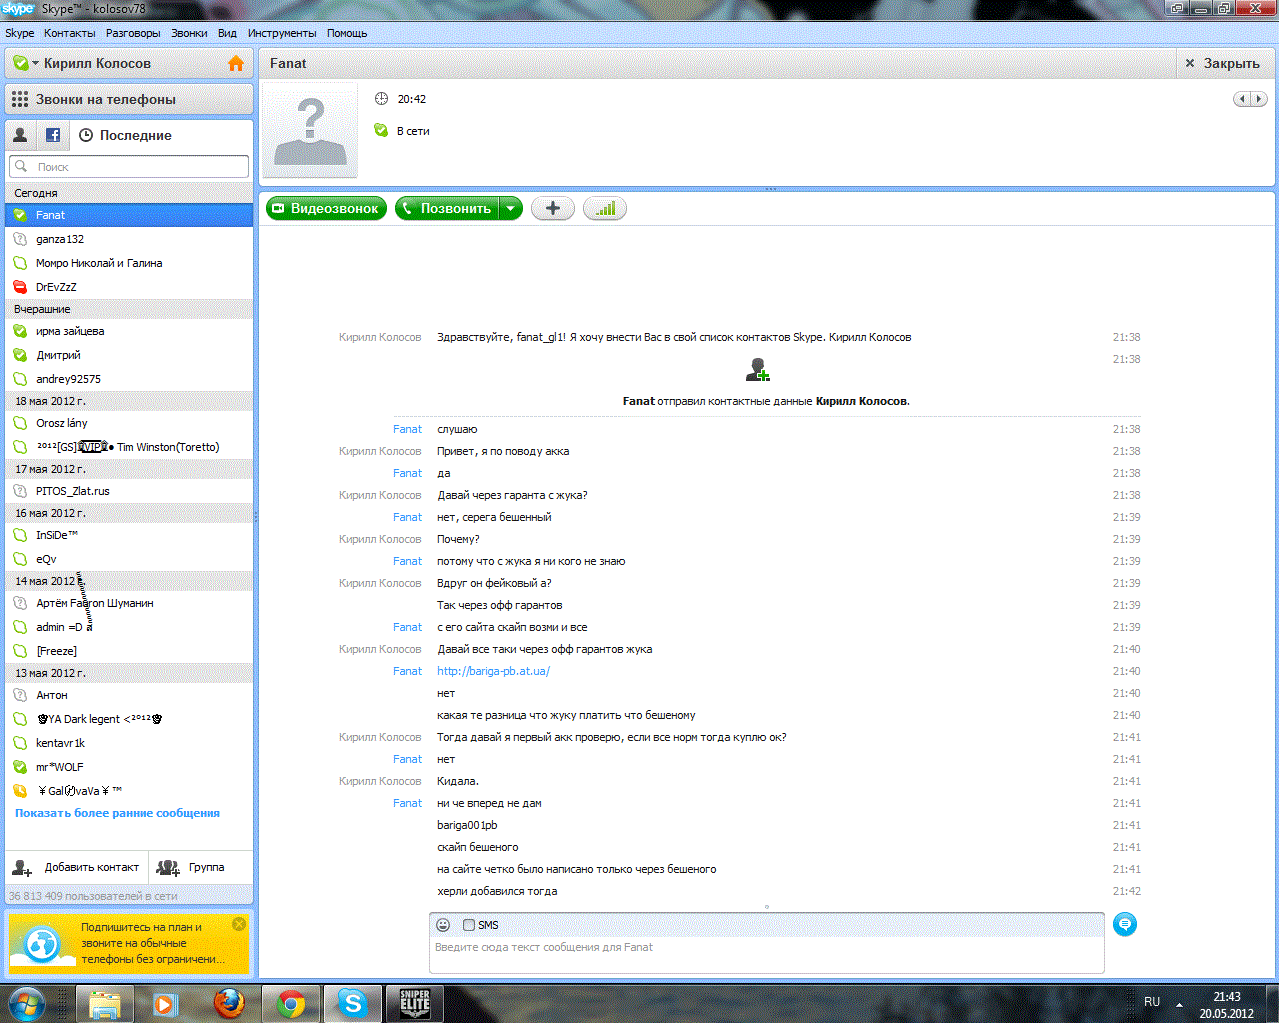This screenshot has width=1279, height=1023.
Task: Open the Инструменты menu
Action: [282, 33]
